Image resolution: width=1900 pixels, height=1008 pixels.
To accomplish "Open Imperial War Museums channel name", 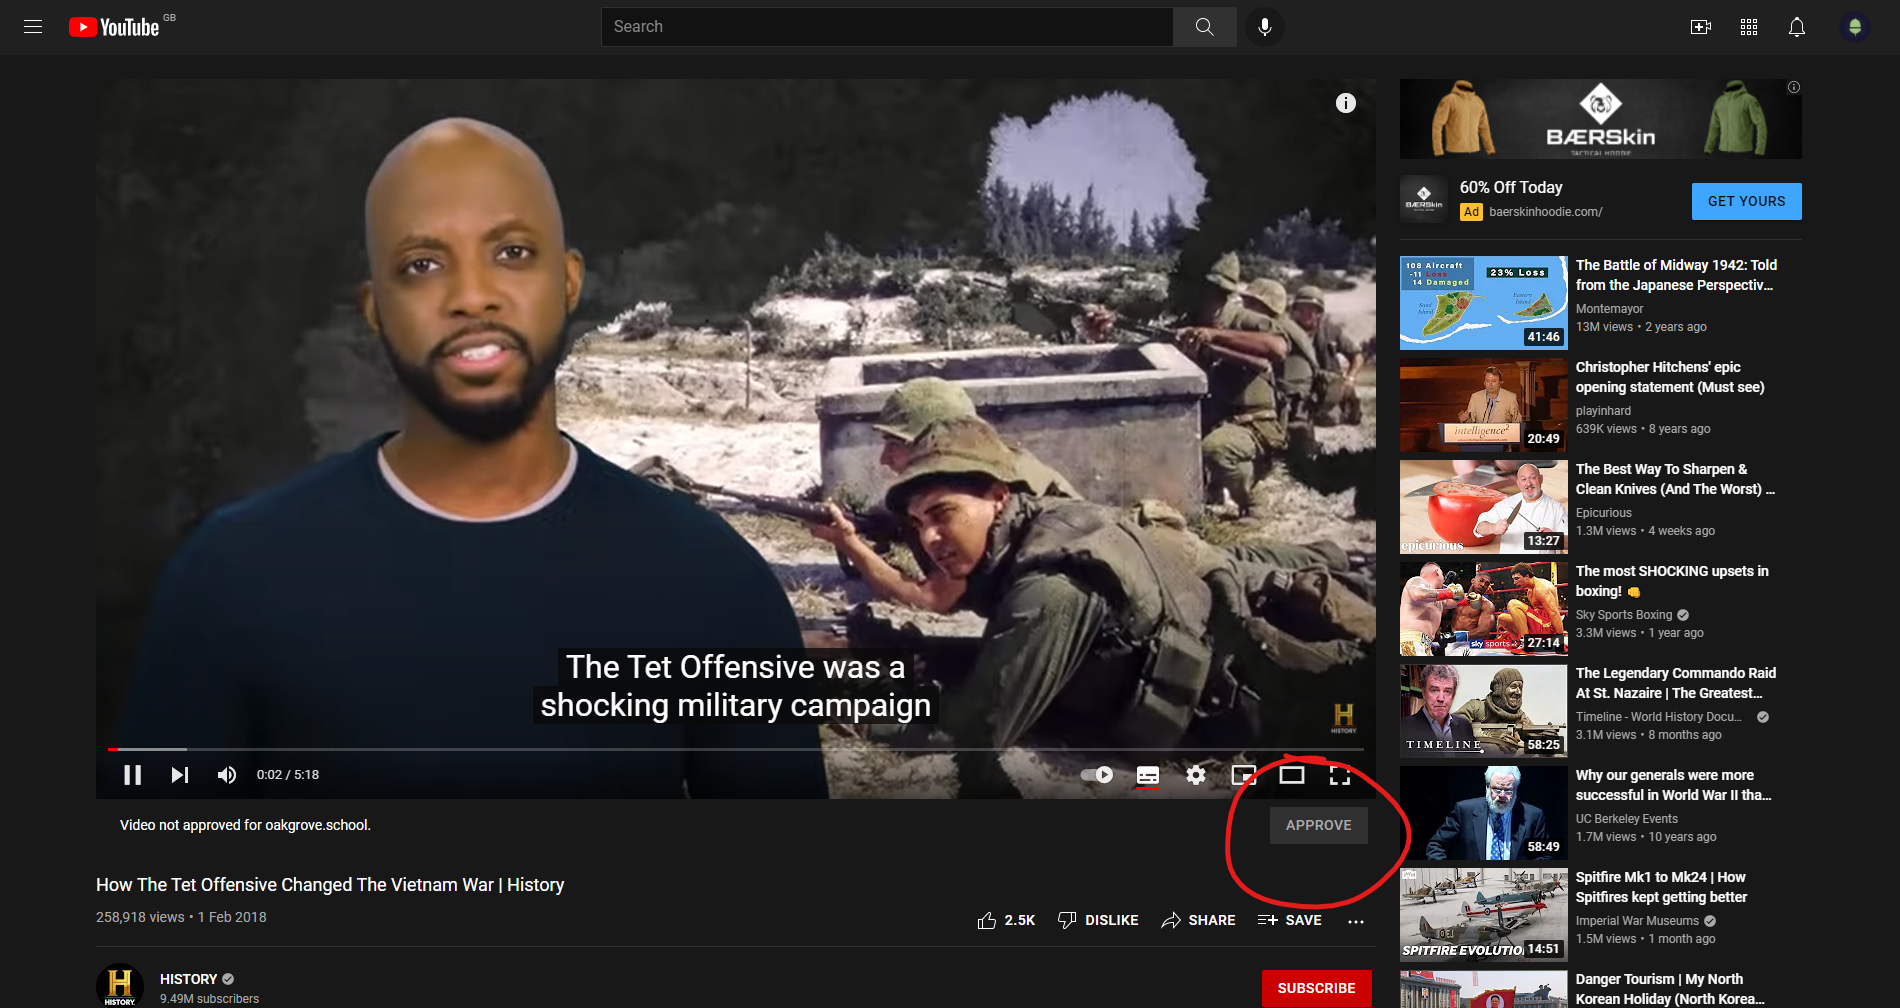I will pyautogui.click(x=1637, y=921).
